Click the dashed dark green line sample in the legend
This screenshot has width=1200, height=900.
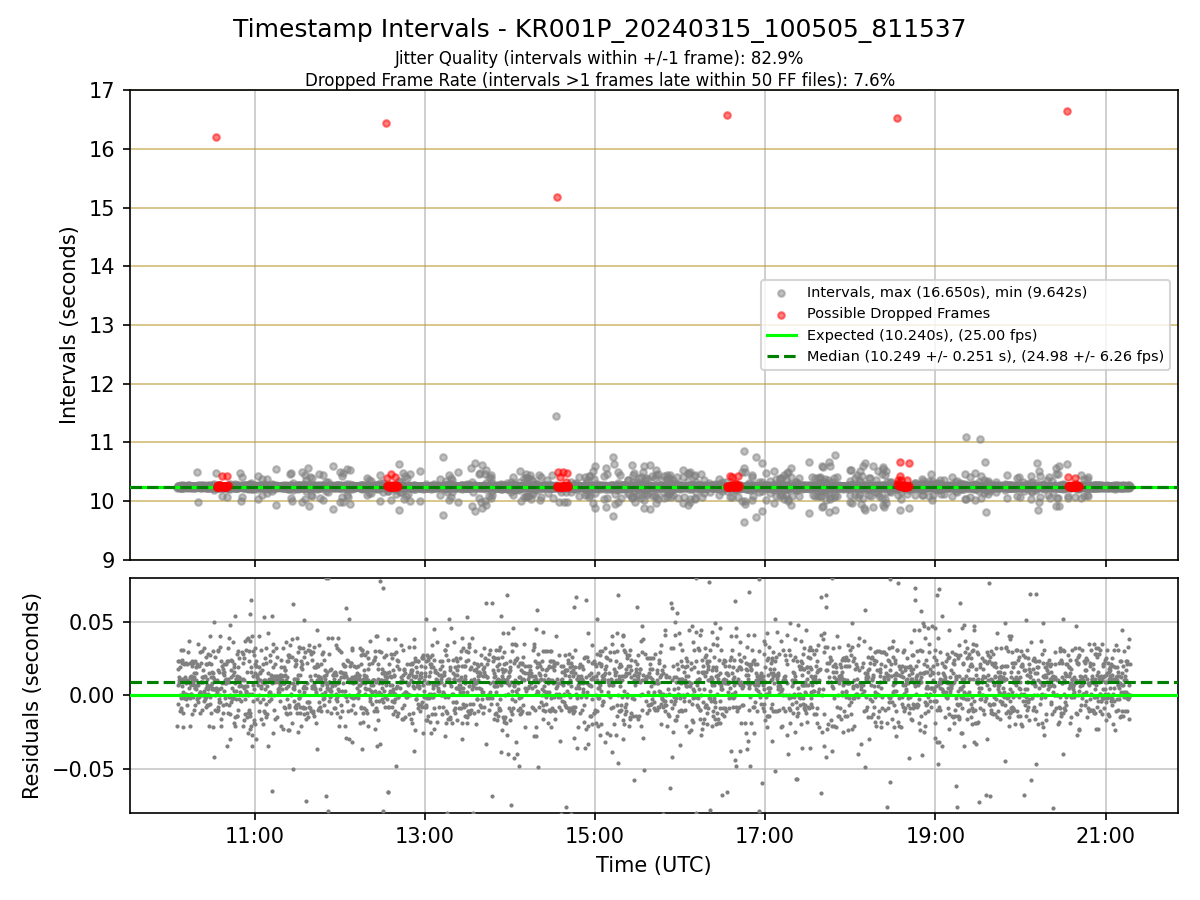(x=781, y=356)
